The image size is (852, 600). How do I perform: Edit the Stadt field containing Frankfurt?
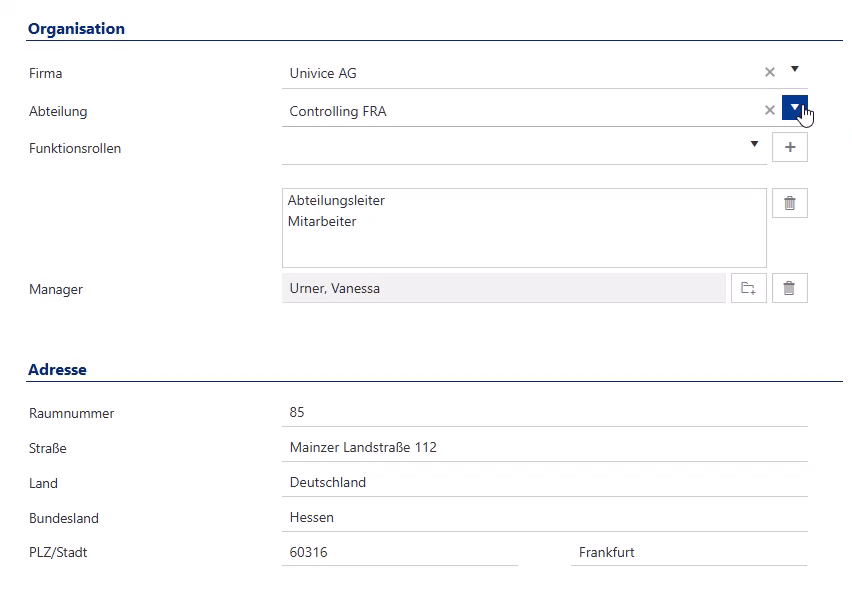pos(688,552)
